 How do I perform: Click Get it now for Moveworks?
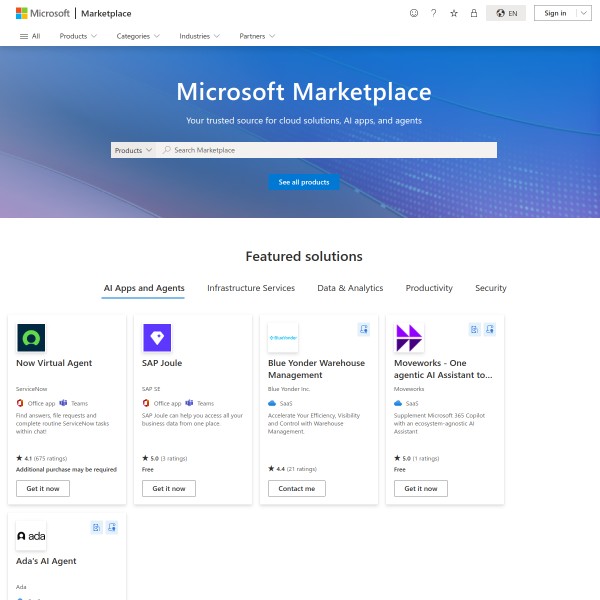pyautogui.click(x=421, y=489)
